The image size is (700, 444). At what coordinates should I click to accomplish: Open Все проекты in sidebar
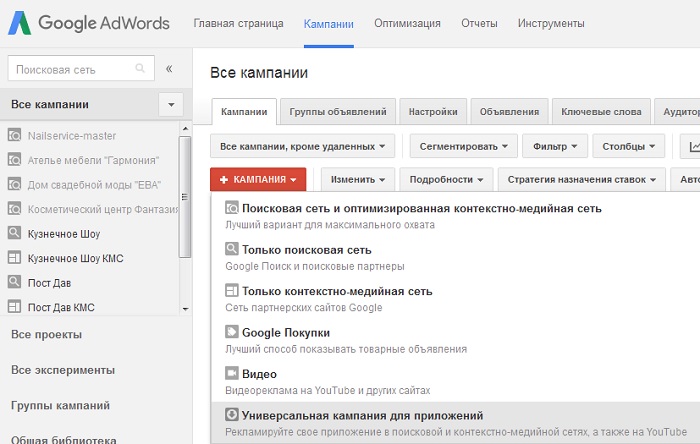pyautogui.click(x=46, y=334)
